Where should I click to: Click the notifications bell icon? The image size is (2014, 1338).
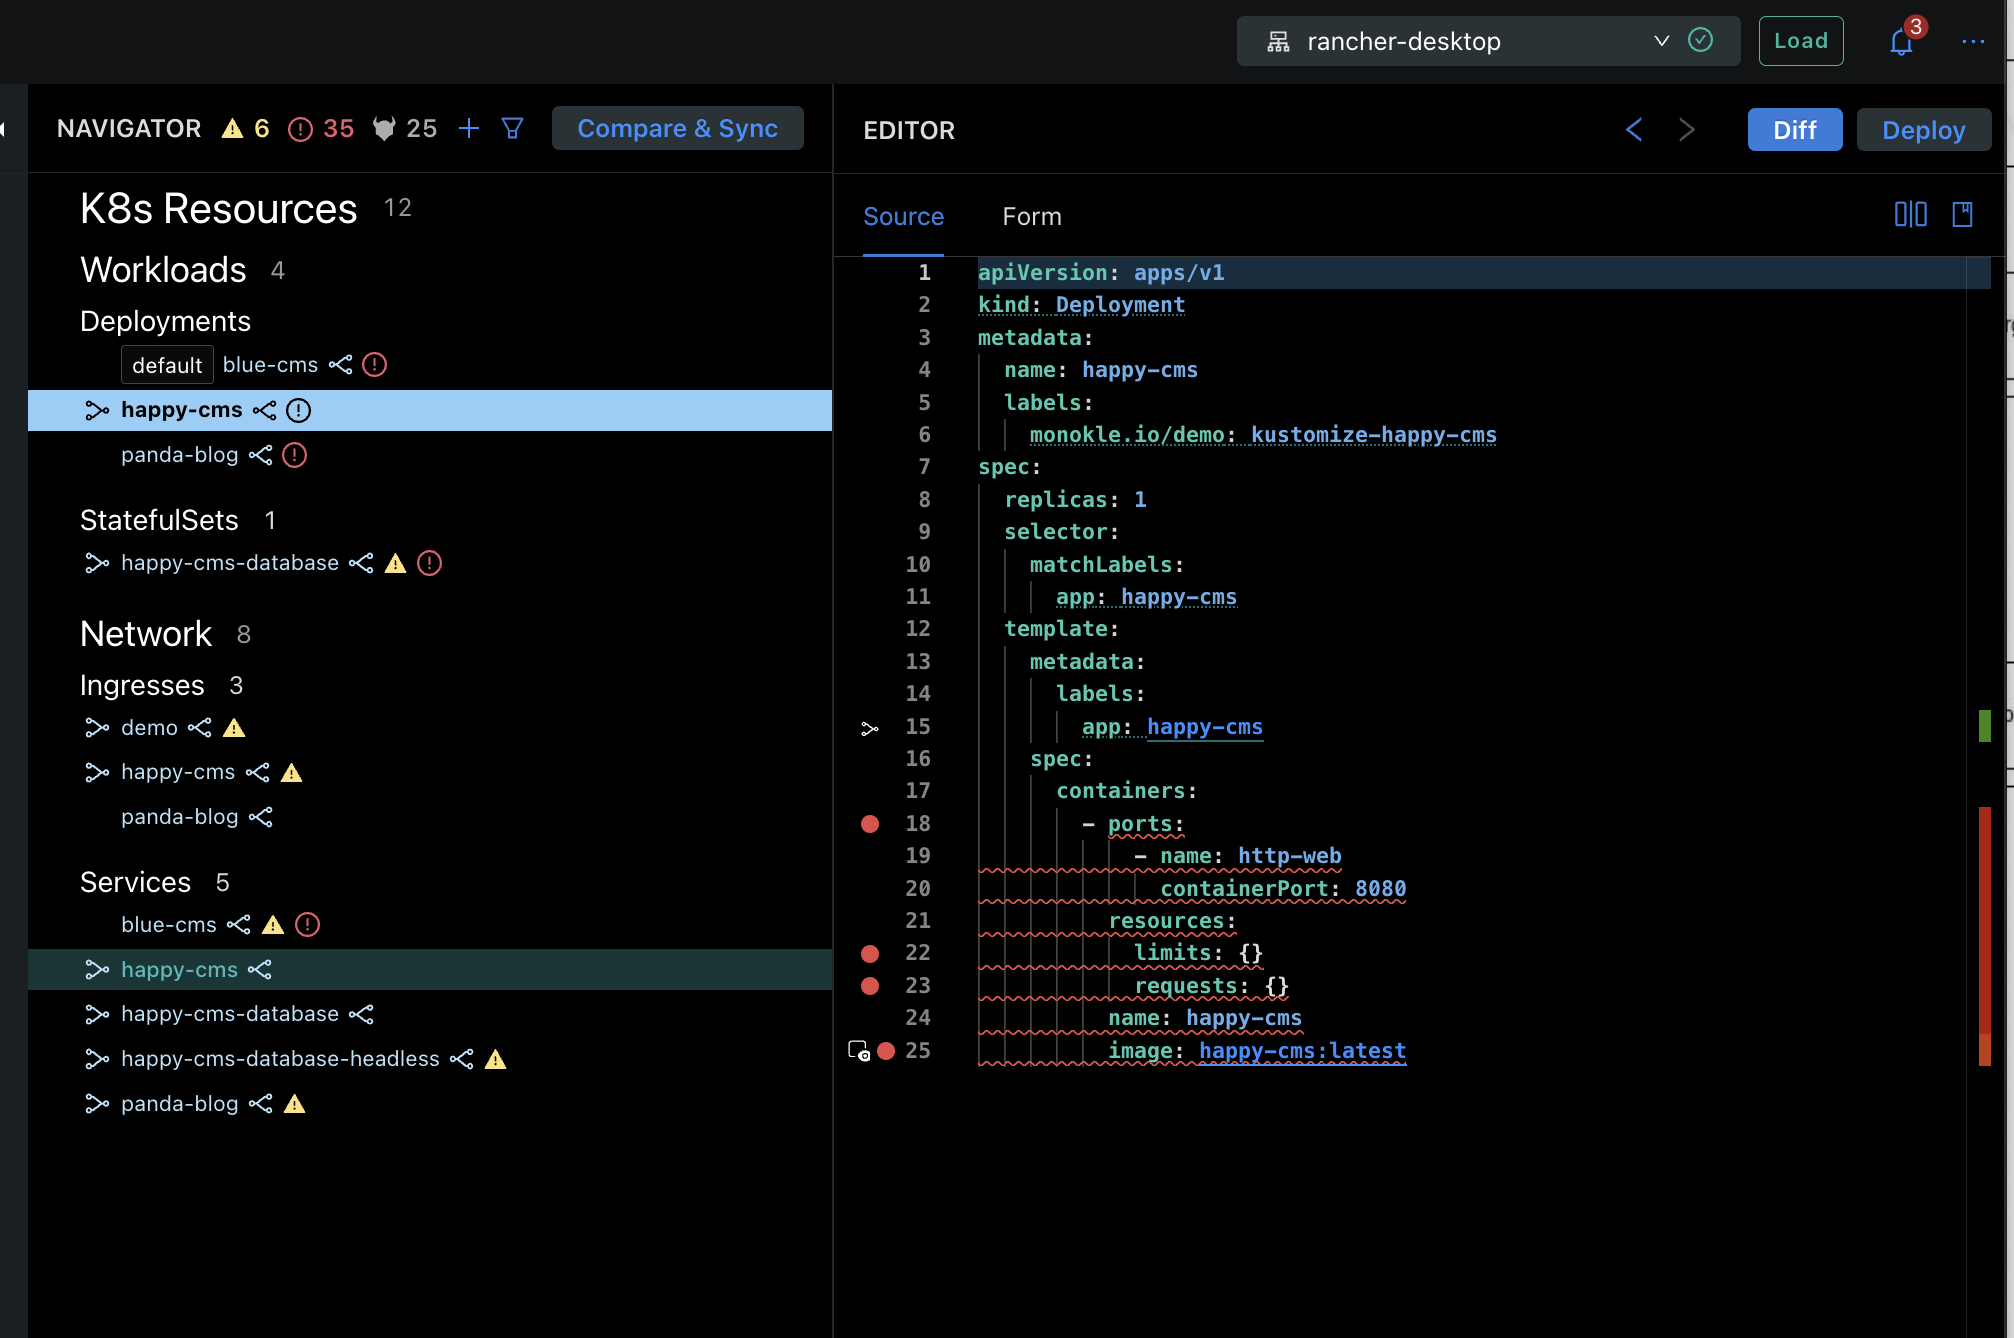pyautogui.click(x=1900, y=42)
